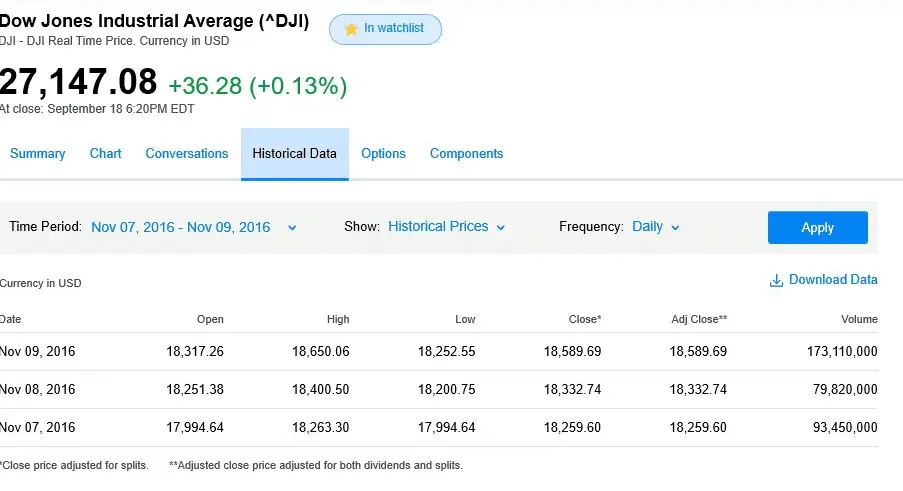Select the Nov 09, 2016 row date
This screenshot has width=903, height=491.
(x=38, y=351)
